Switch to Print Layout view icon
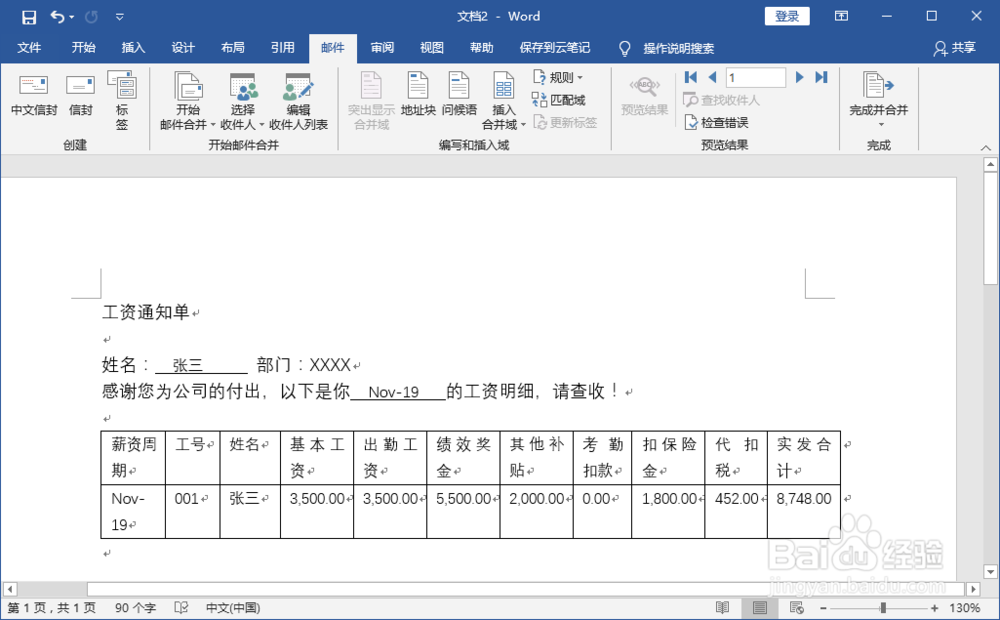The height and width of the screenshot is (620, 1000). (759, 608)
